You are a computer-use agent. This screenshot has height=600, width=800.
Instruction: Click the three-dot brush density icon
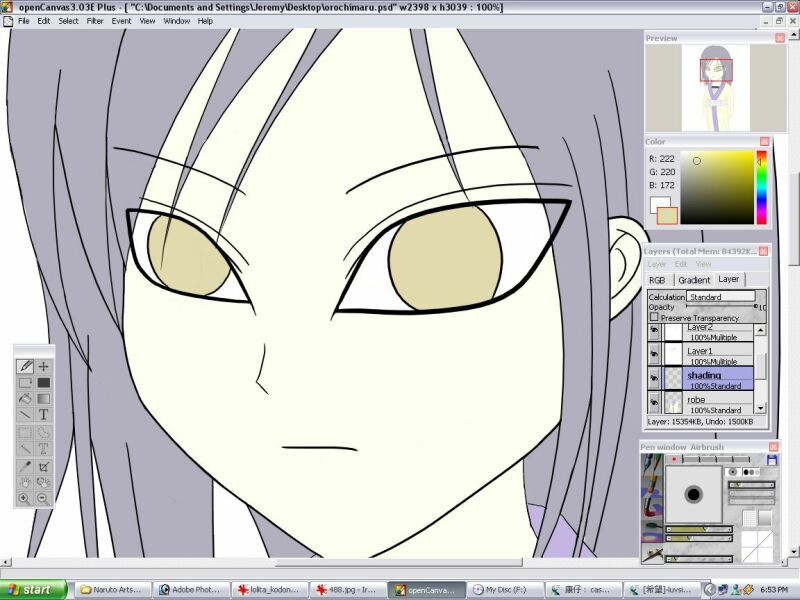751,472
